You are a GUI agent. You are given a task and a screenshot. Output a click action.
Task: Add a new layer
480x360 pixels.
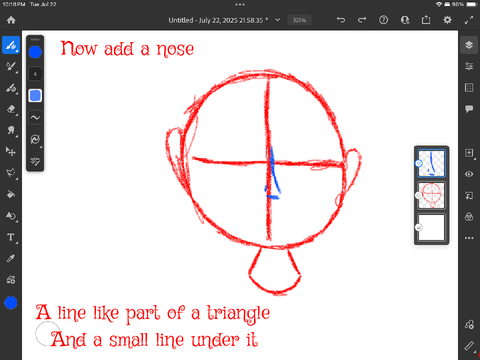coord(469,153)
